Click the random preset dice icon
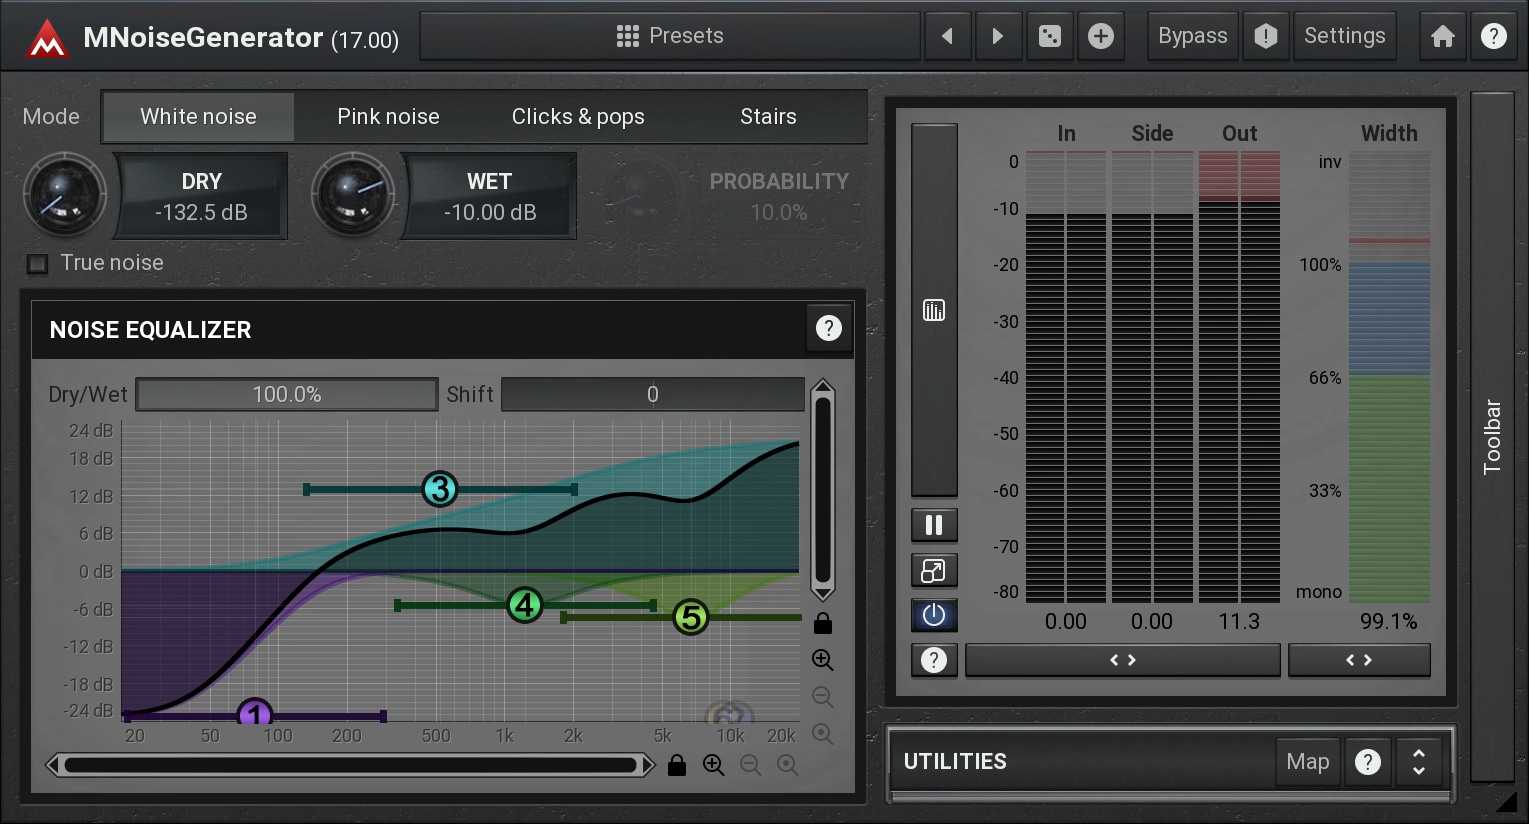The height and width of the screenshot is (824, 1529). [1049, 37]
